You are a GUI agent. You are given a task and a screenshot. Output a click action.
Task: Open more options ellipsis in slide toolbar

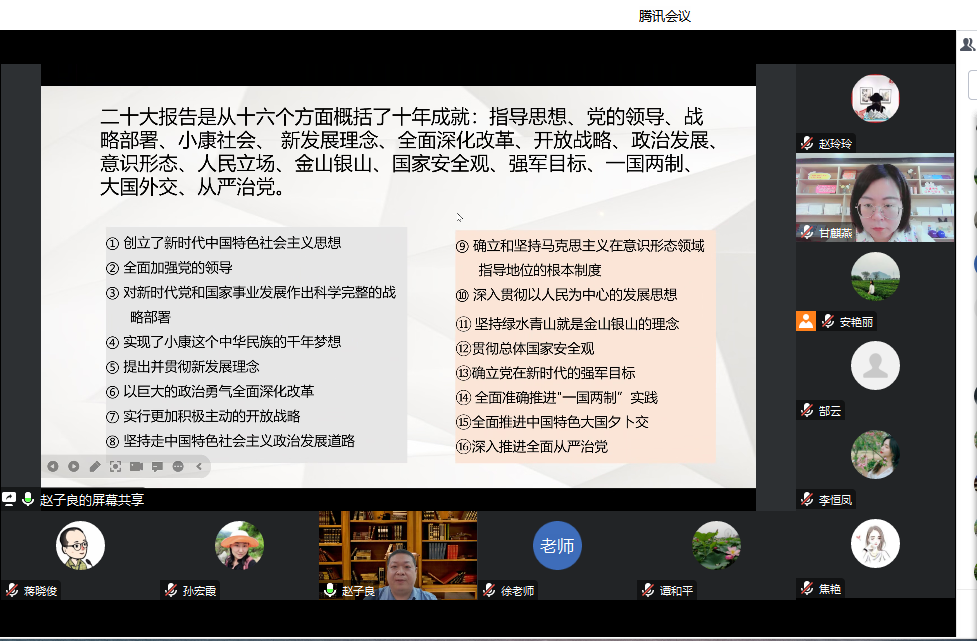pyautogui.click(x=178, y=466)
